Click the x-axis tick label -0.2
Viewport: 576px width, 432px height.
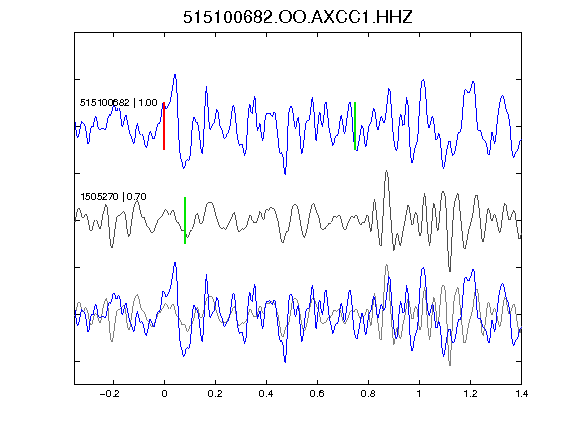pyautogui.click(x=110, y=394)
